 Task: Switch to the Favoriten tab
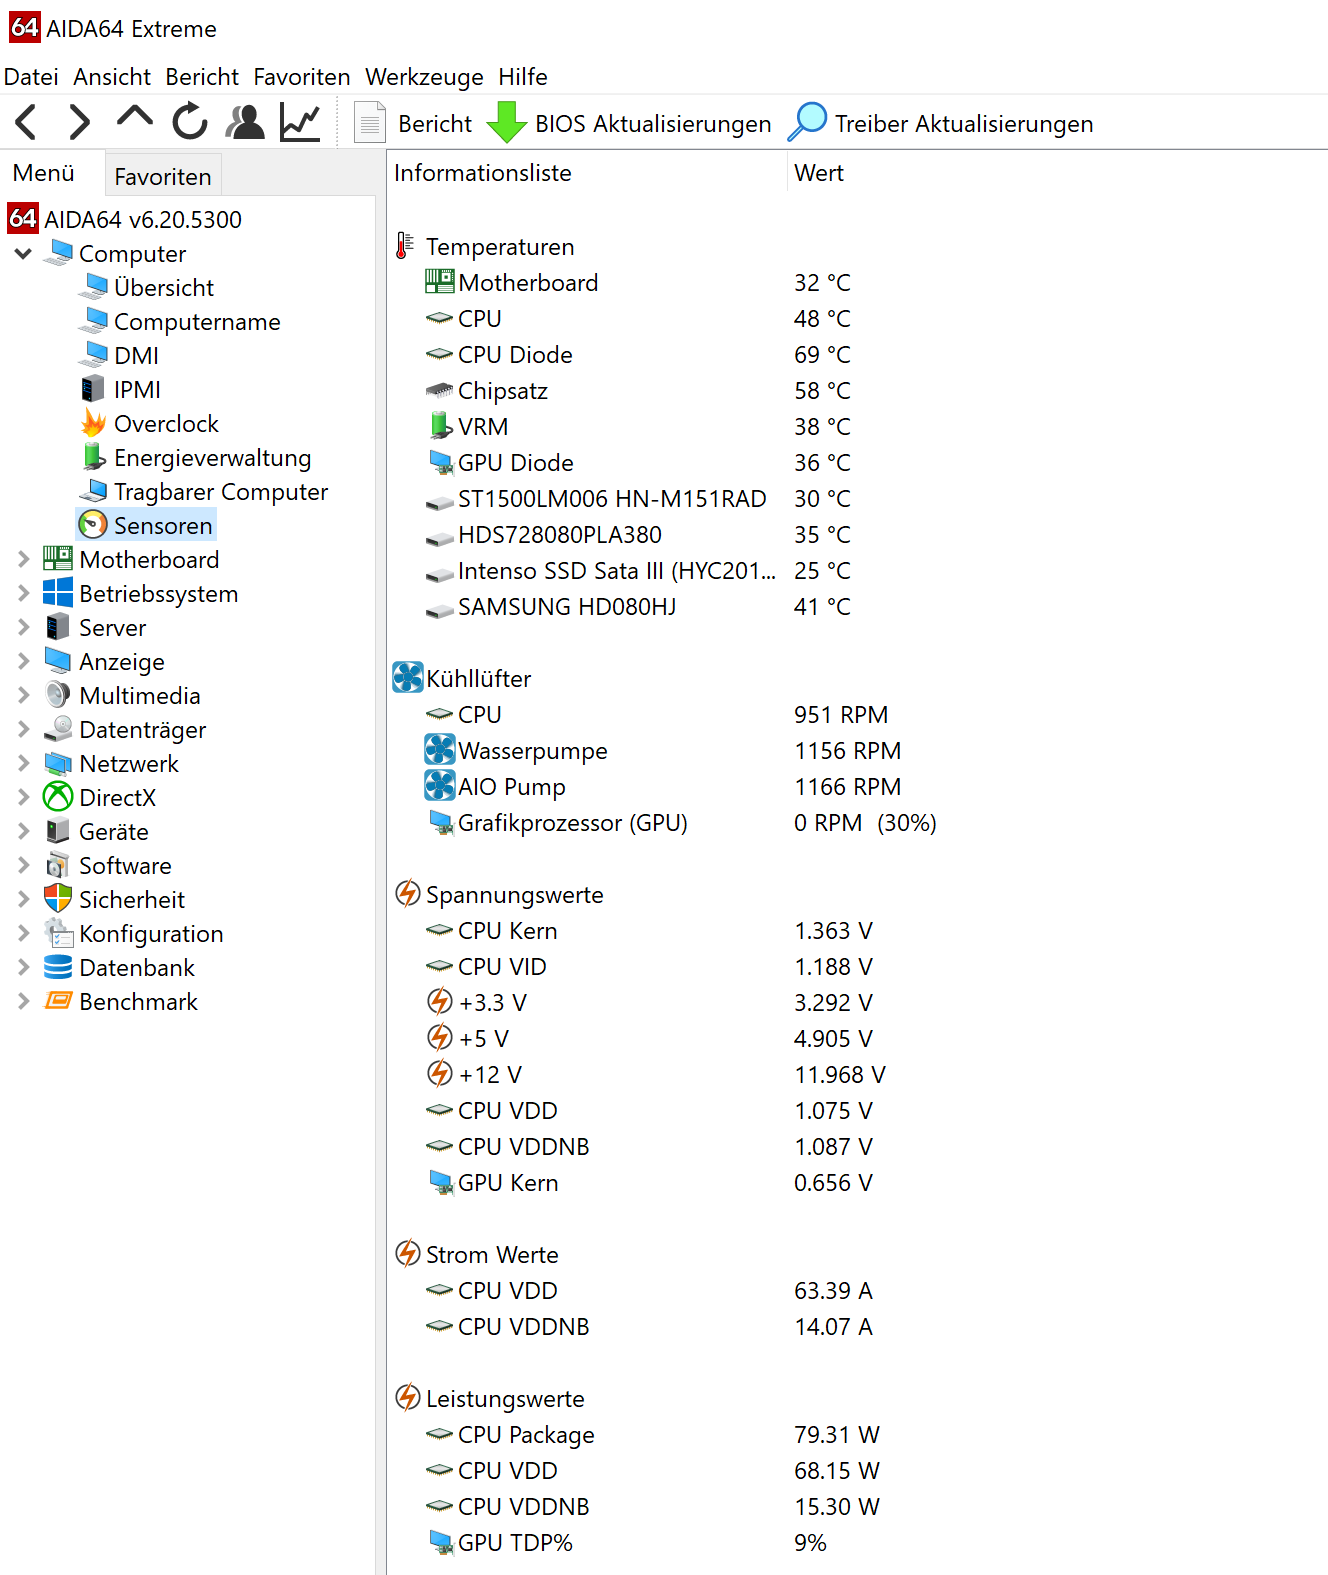click(x=163, y=177)
